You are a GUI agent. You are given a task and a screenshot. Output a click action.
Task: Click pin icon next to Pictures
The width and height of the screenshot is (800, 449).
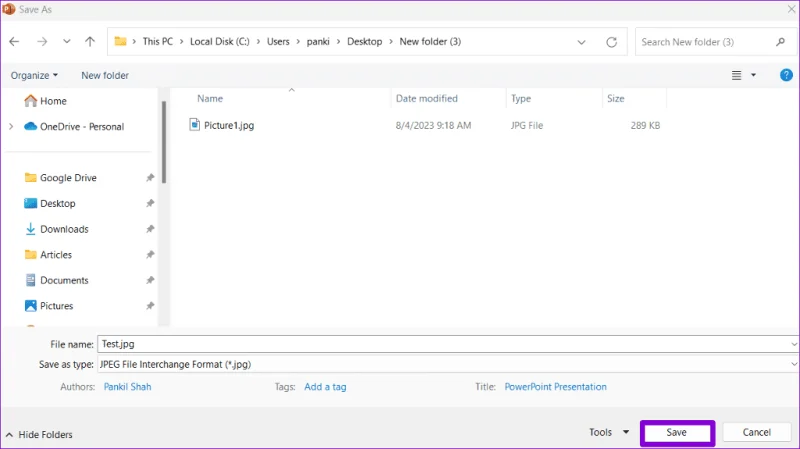(150, 306)
